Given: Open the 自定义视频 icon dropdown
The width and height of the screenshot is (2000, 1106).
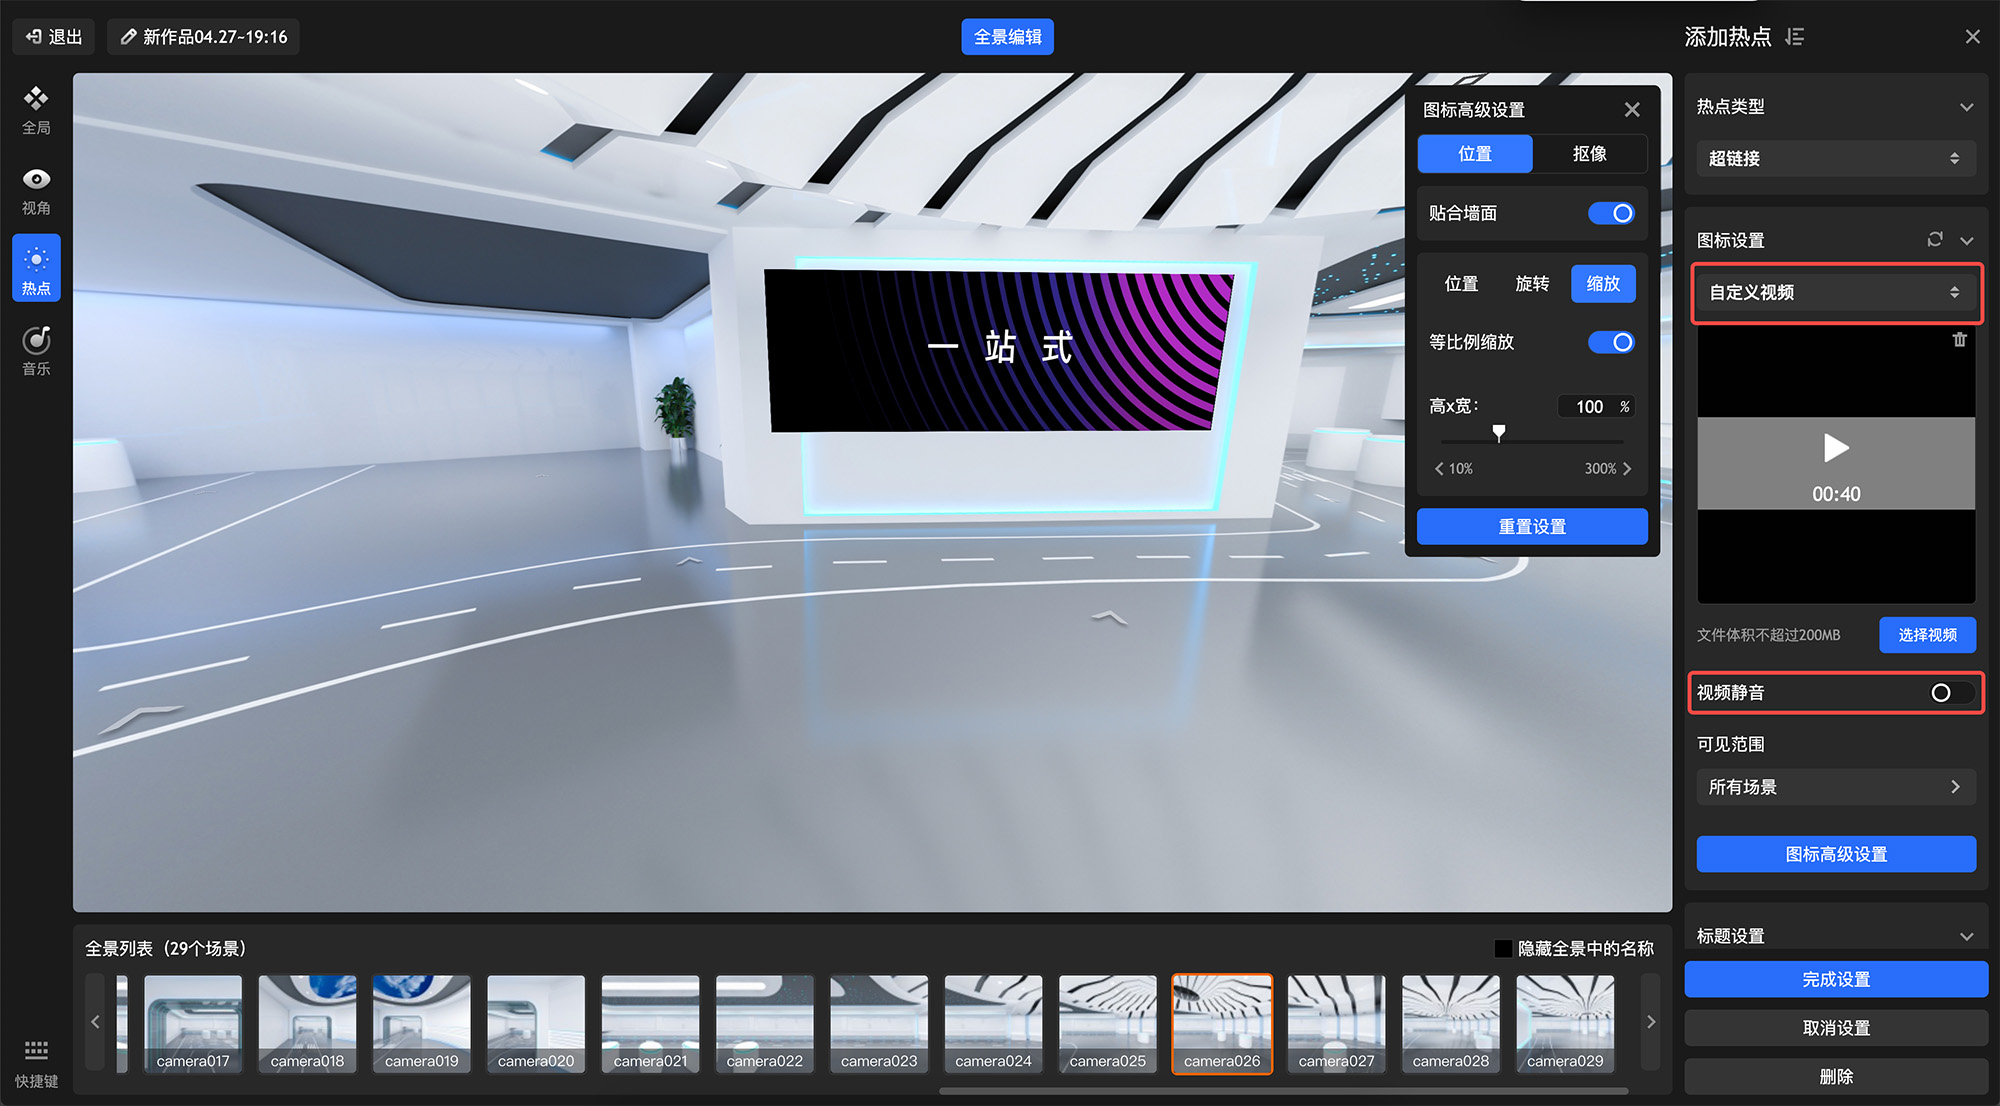Looking at the screenshot, I should click(x=1835, y=292).
